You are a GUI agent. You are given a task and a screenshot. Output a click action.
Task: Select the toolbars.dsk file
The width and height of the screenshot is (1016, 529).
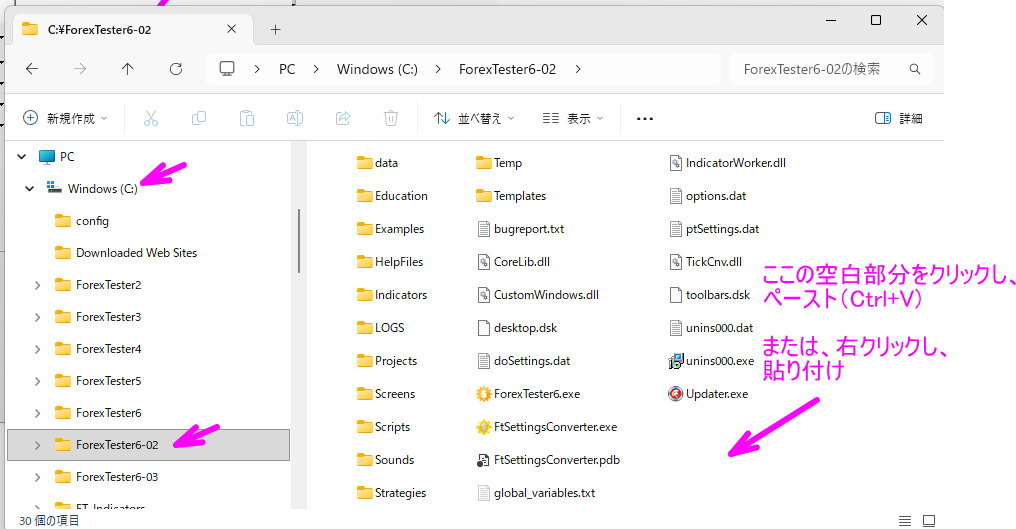709,295
